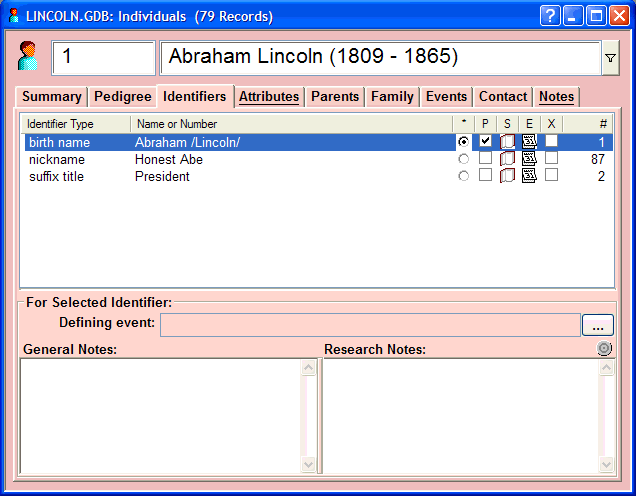
Task: Open sources book icon for Honest Abe row
Action: tap(507, 159)
